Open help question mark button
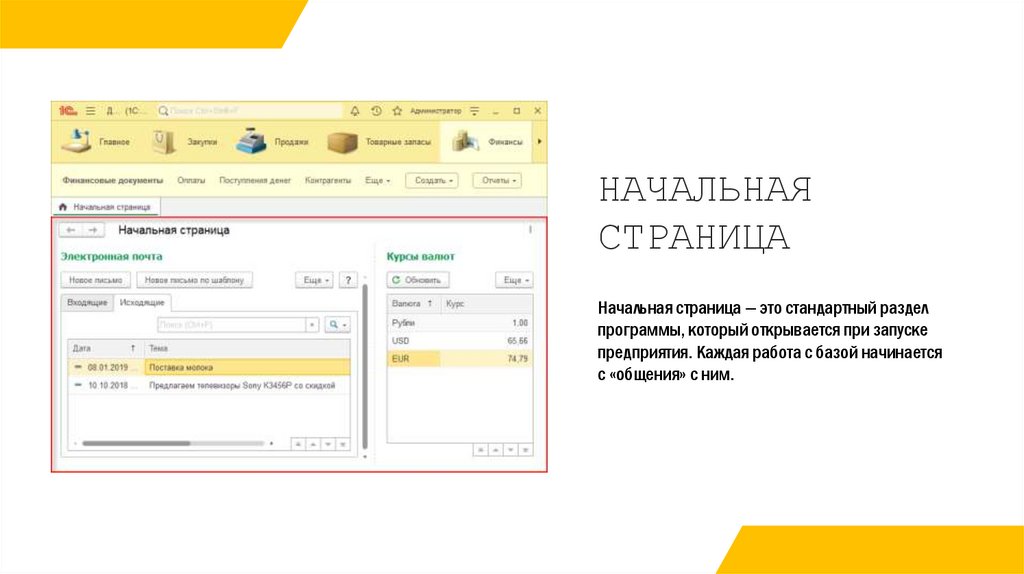 pyautogui.click(x=348, y=280)
